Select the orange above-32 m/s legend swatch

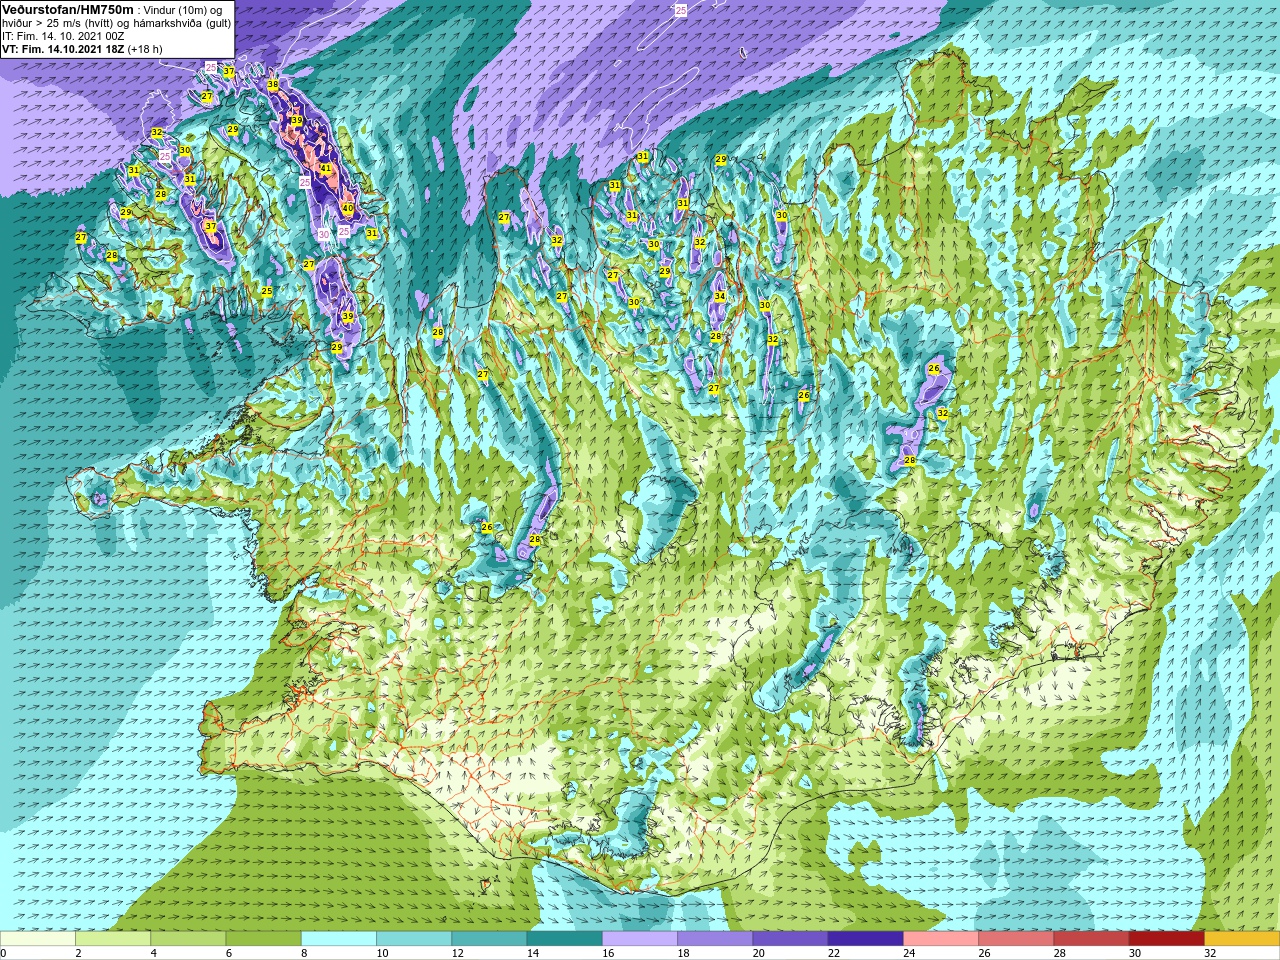(1242, 939)
